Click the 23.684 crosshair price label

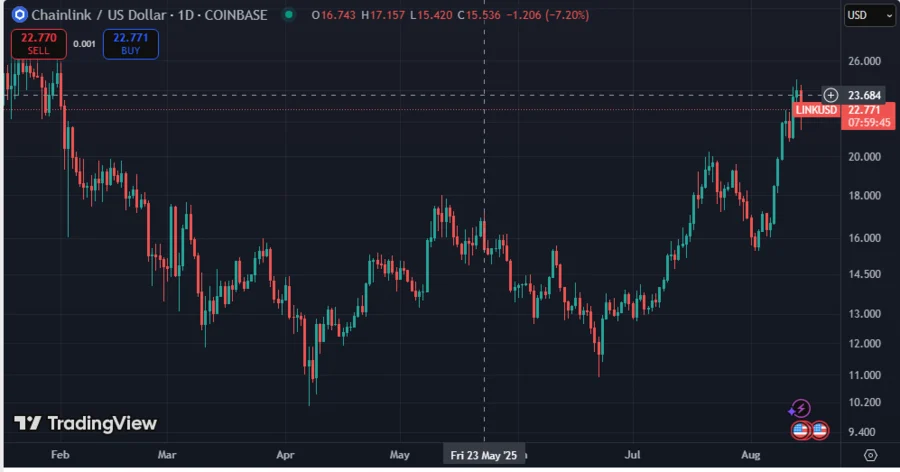tap(864, 95)
